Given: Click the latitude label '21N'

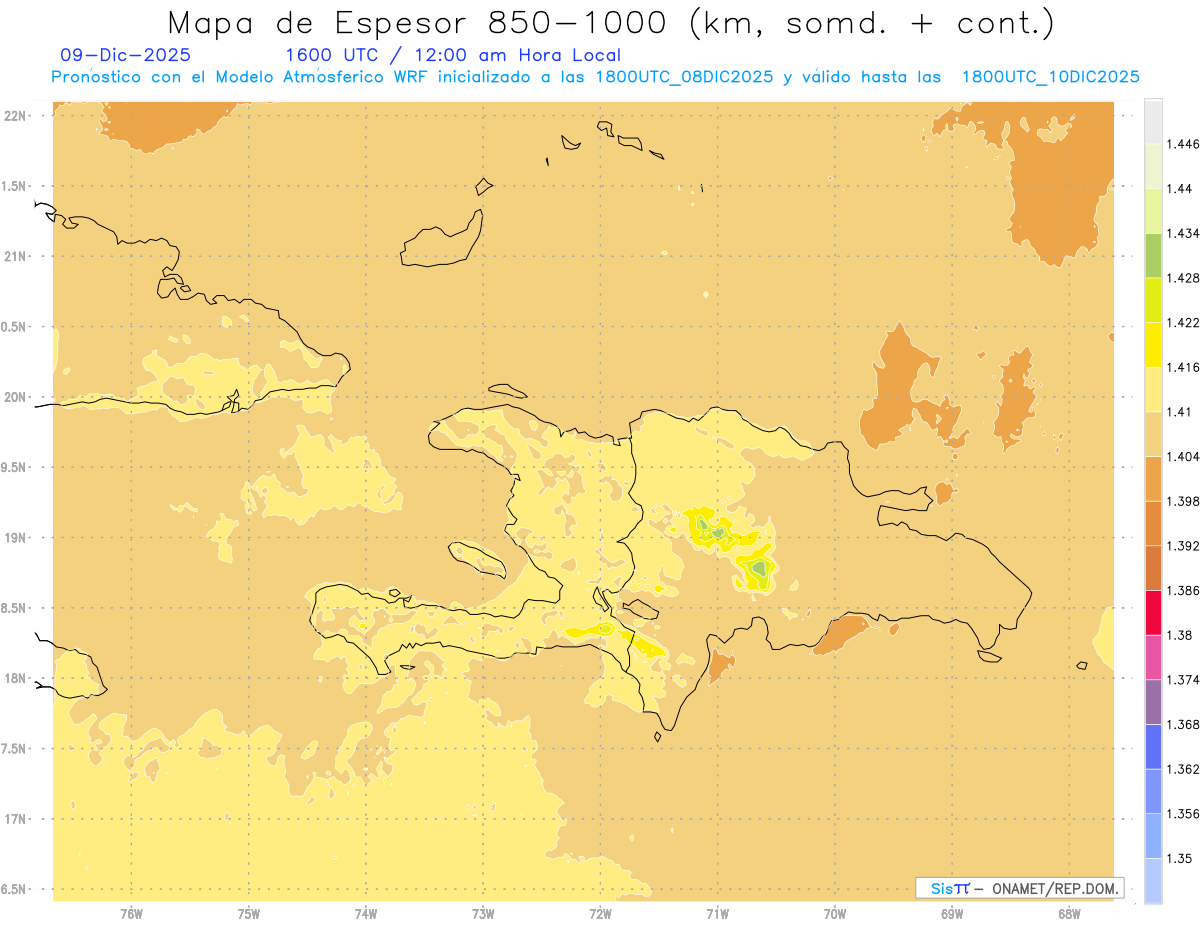Looking at the screenshot, I should click(x=16, y=256).
